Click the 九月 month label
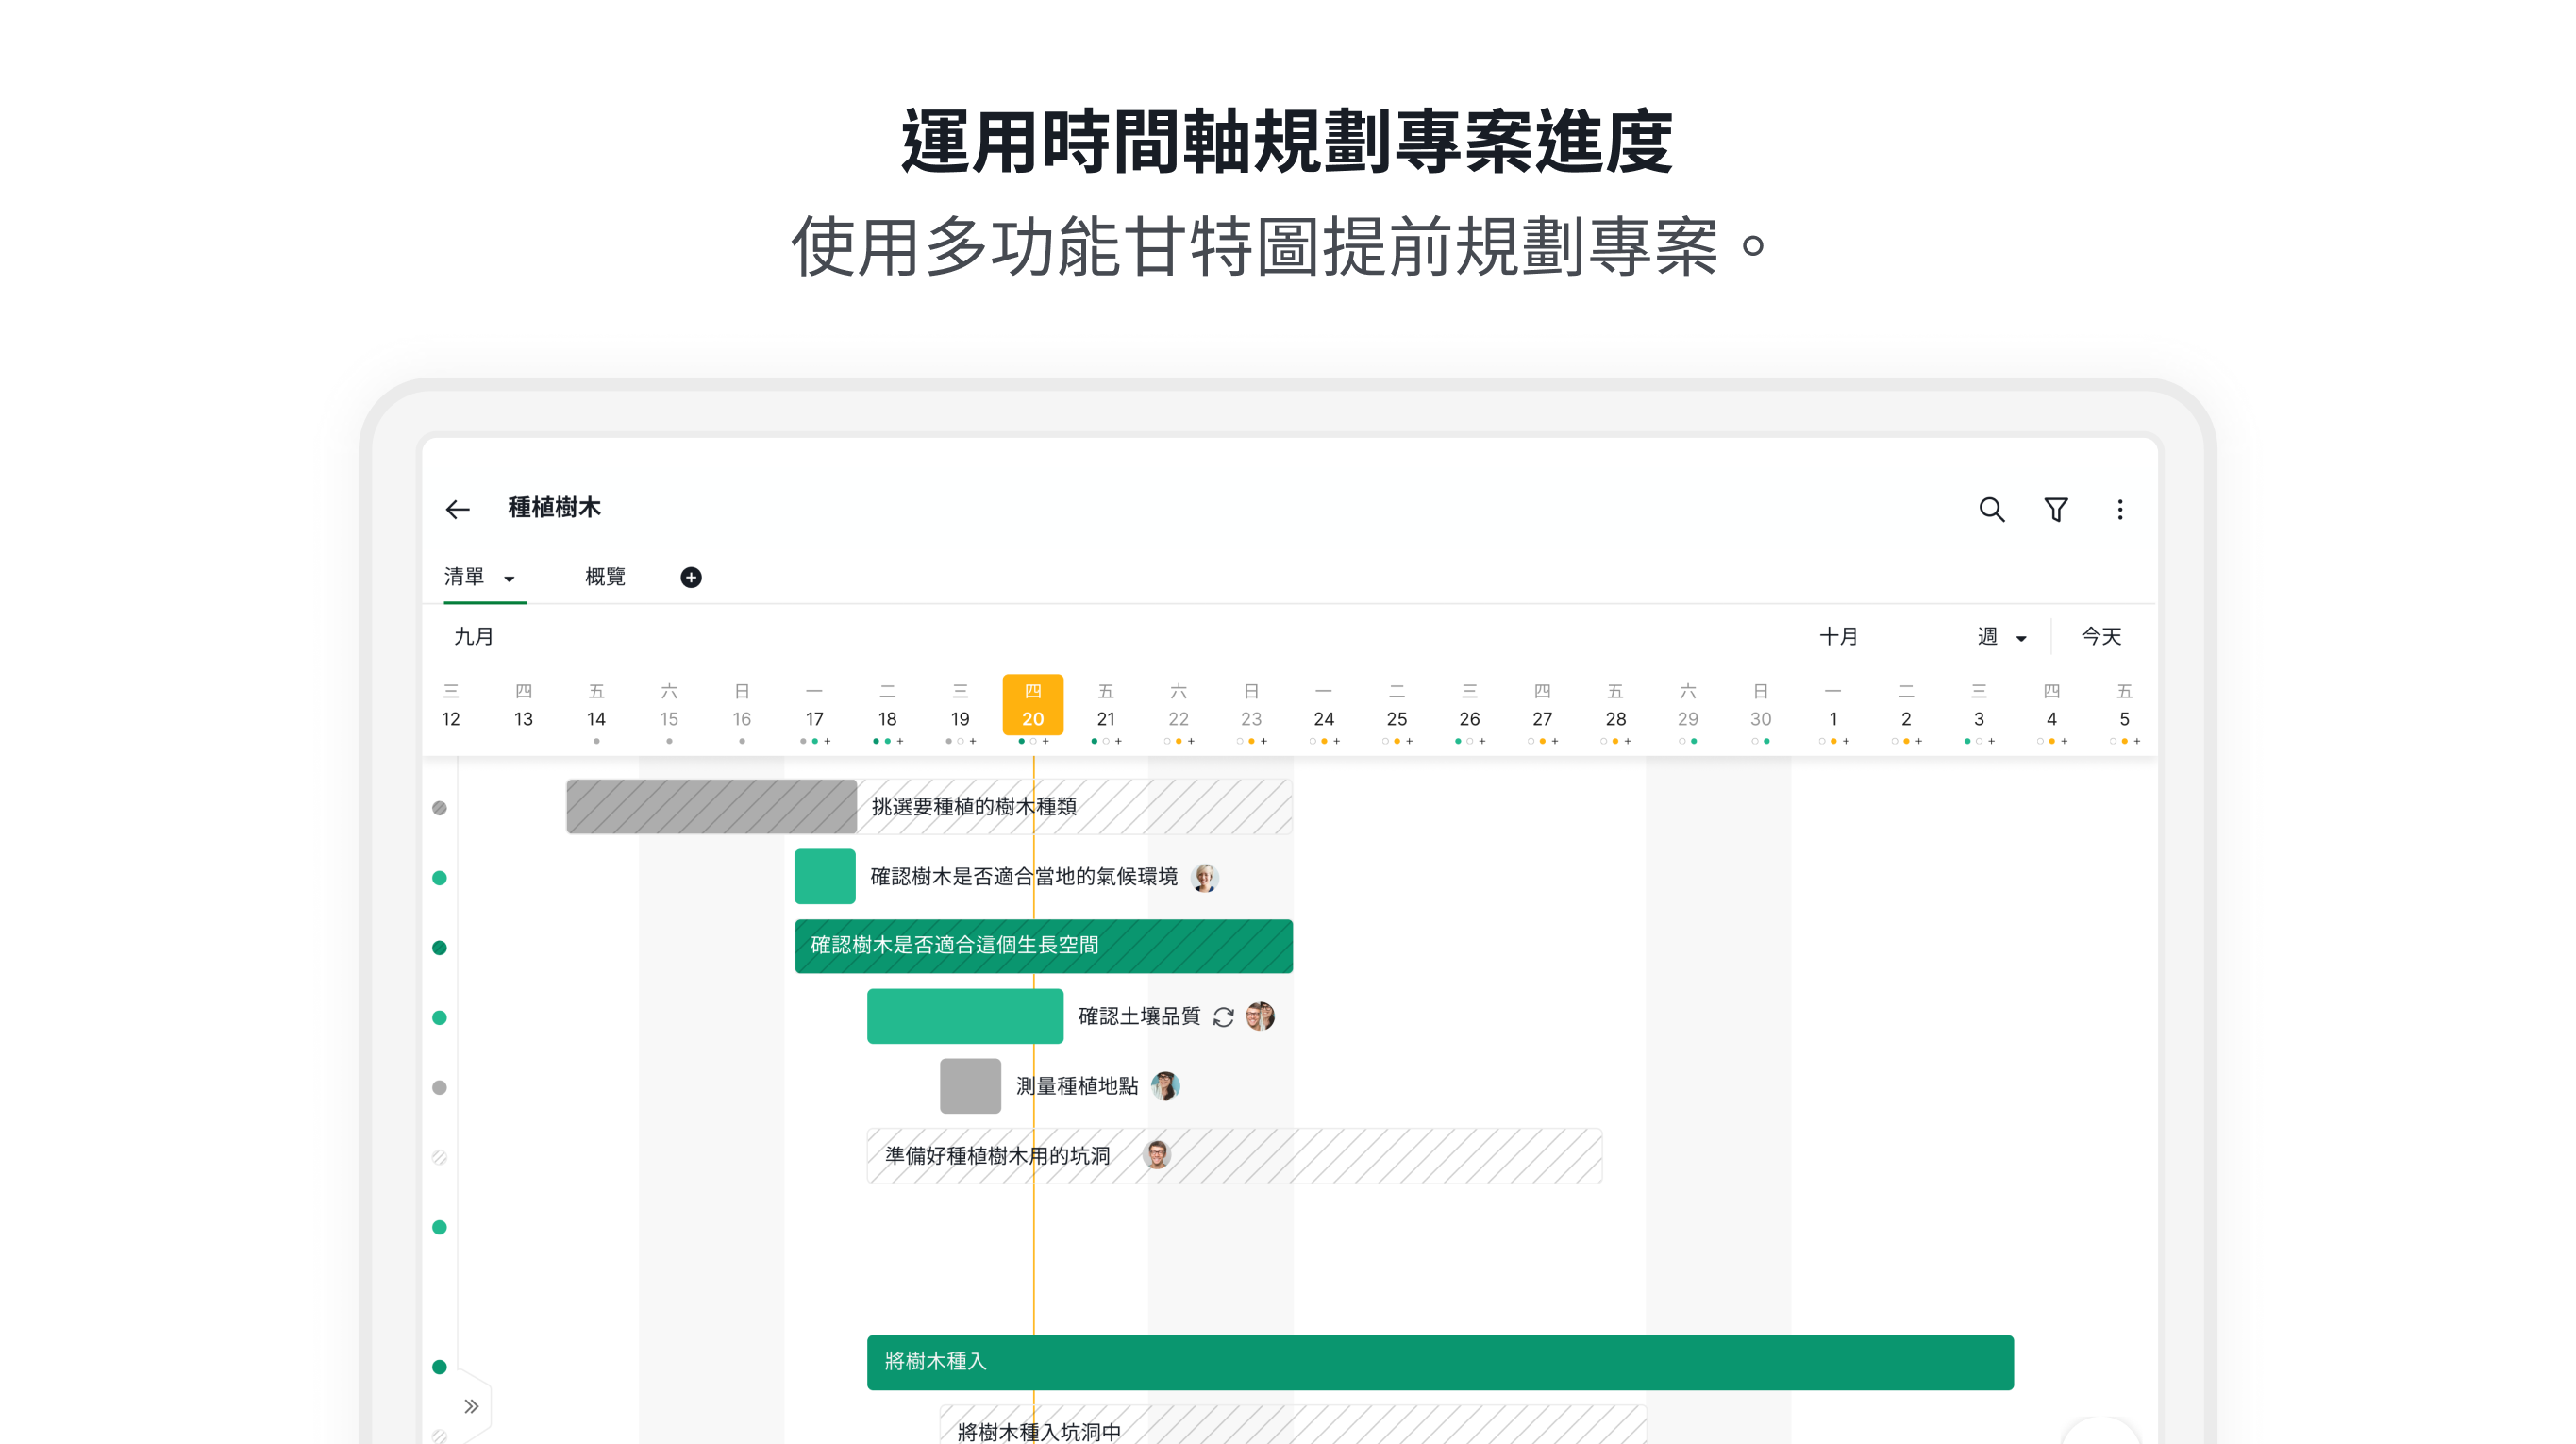The image size is (2576, 1444). coord(473,637)
